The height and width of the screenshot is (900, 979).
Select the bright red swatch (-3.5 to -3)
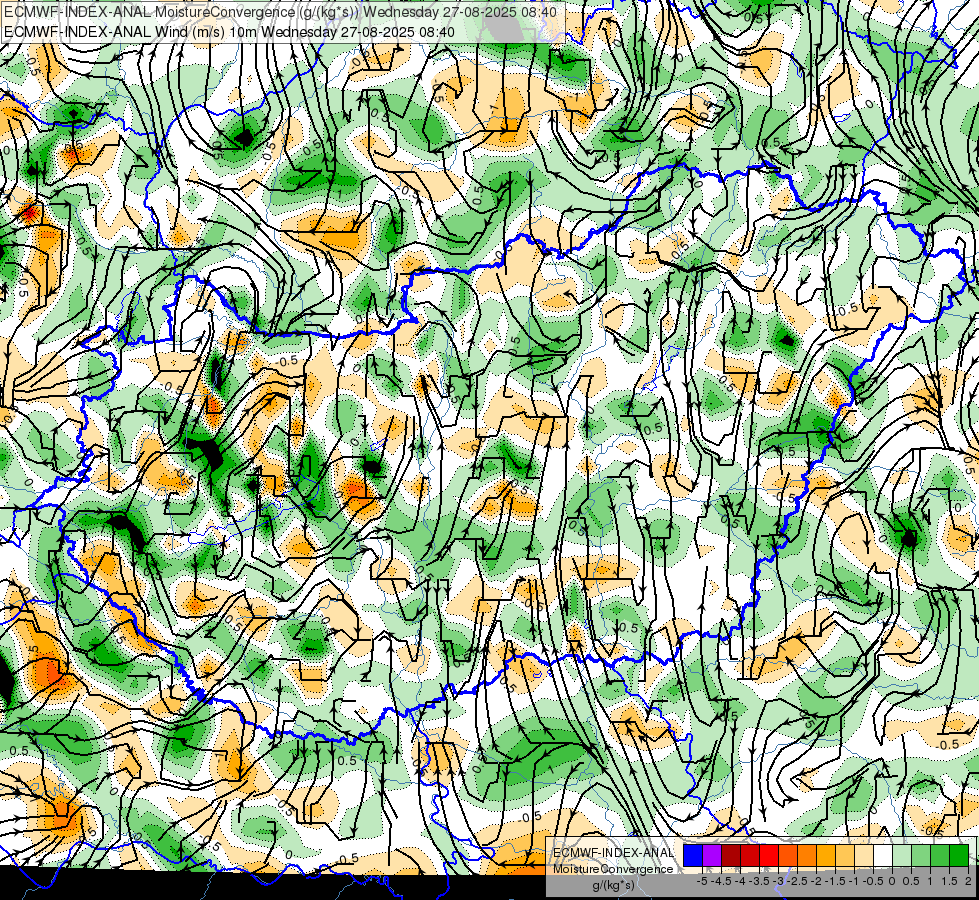coord(769,855)
